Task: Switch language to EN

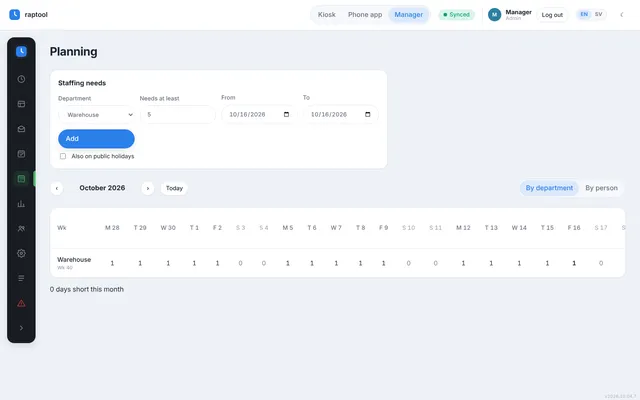Action: (x=584, y=14)
